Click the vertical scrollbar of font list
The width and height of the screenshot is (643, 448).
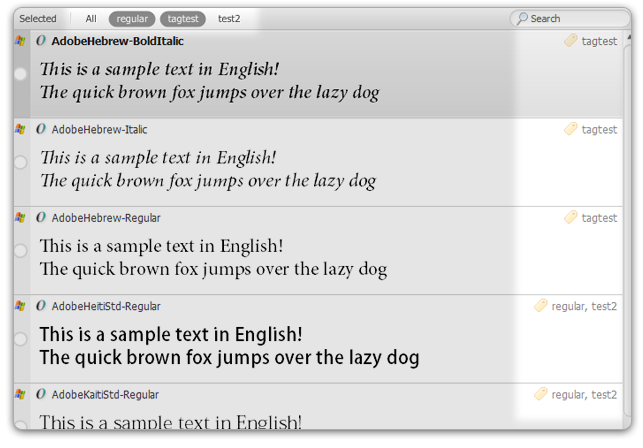pos(627,232)
